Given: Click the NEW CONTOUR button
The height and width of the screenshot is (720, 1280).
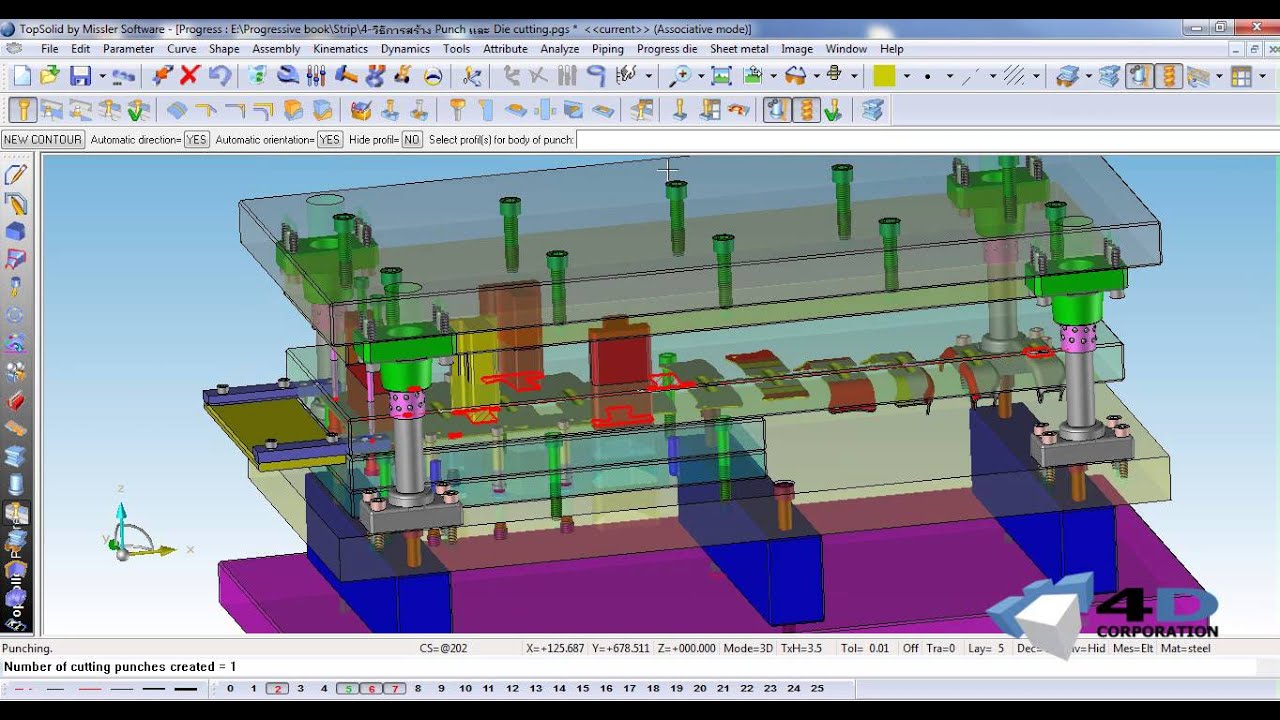Looking at the screenshot, I should (x=43, y=140).
